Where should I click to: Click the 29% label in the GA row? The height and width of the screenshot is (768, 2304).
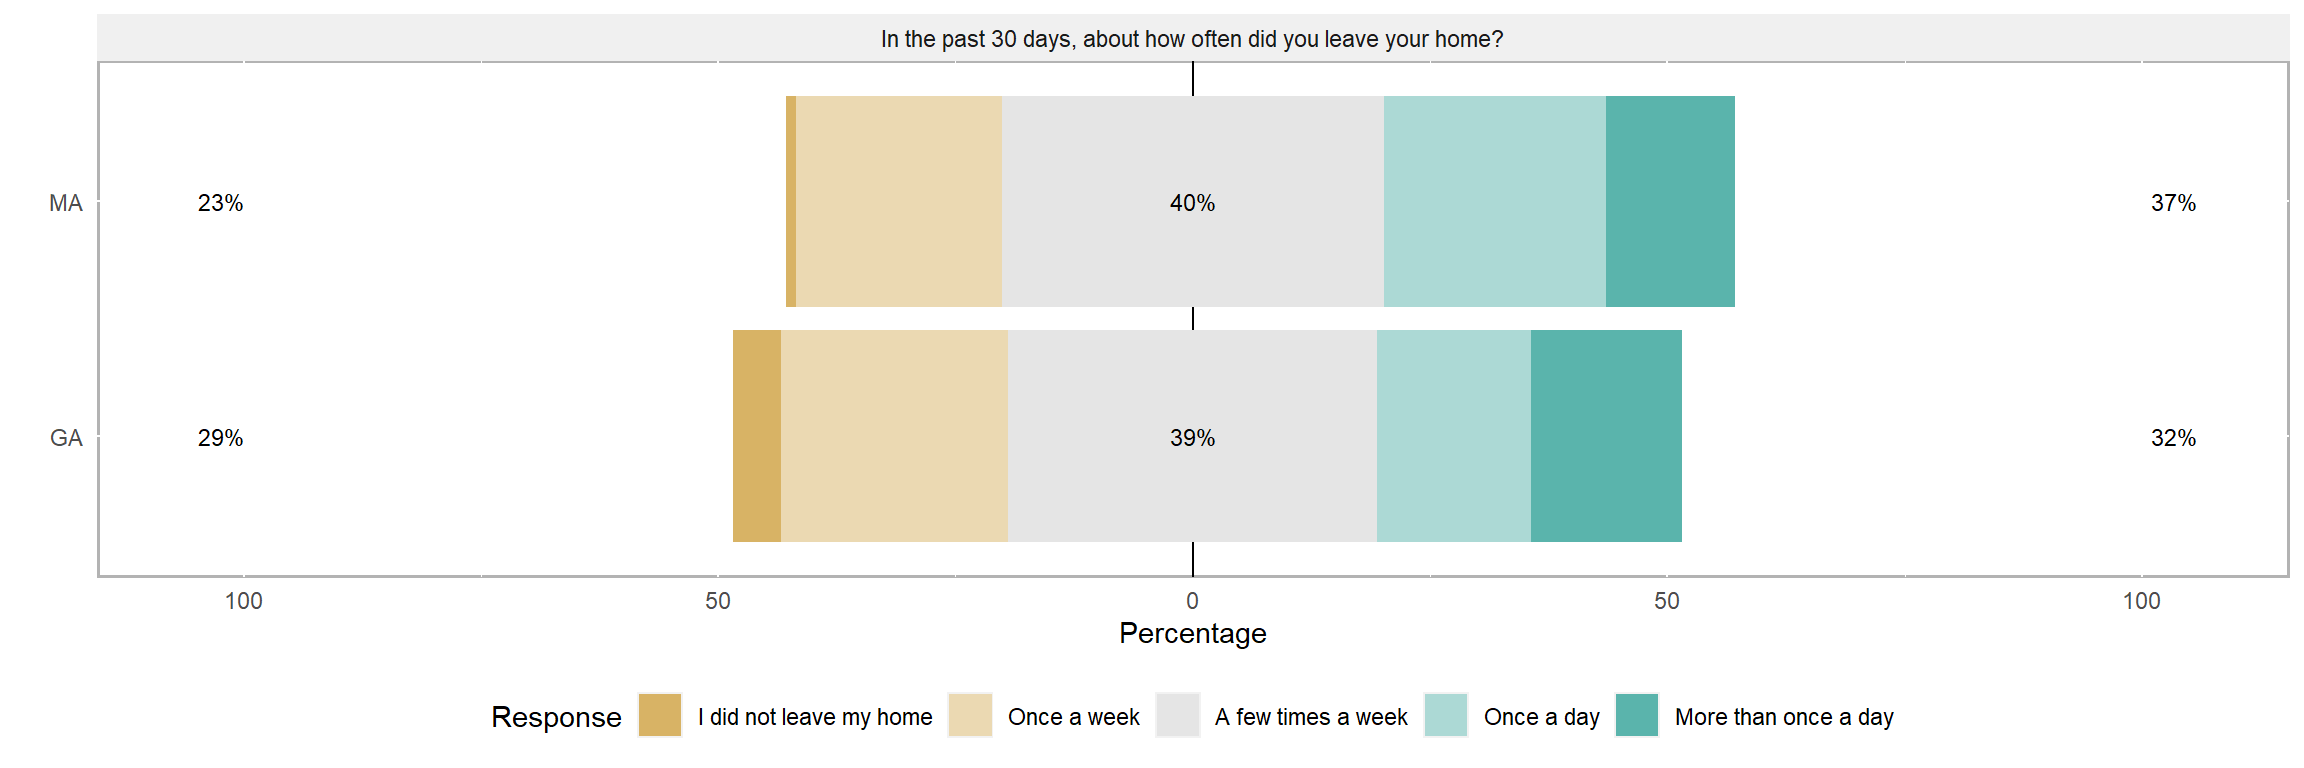[x=220, y=438]
